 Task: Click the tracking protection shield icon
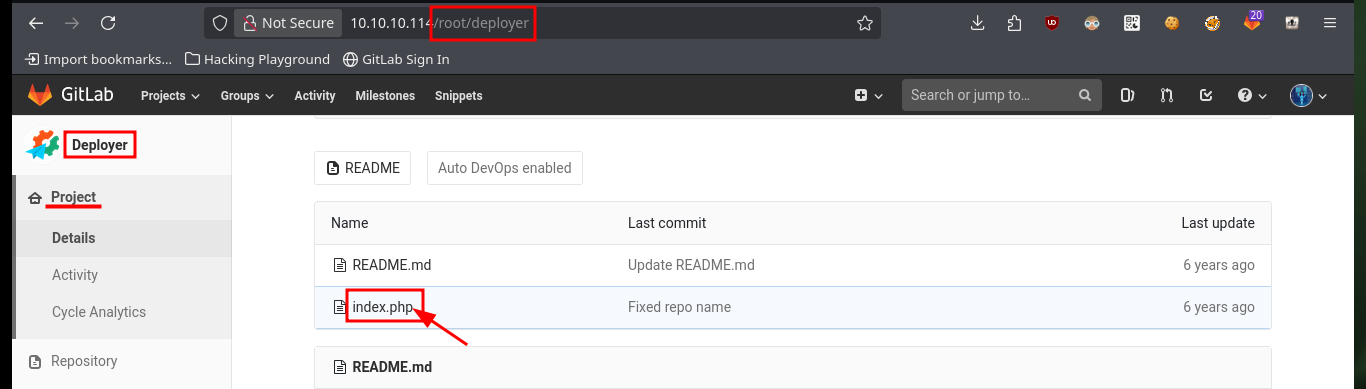click(221, 23)
